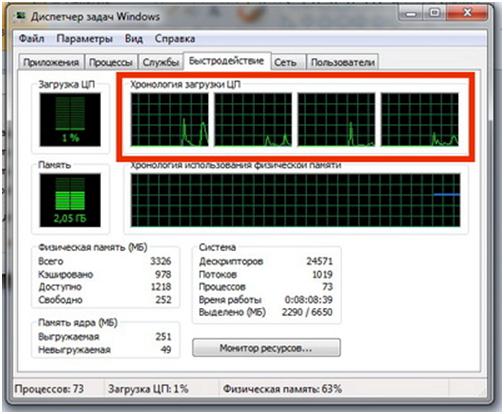Click the Хронология загрузки ЦП label

pos(185,84)
